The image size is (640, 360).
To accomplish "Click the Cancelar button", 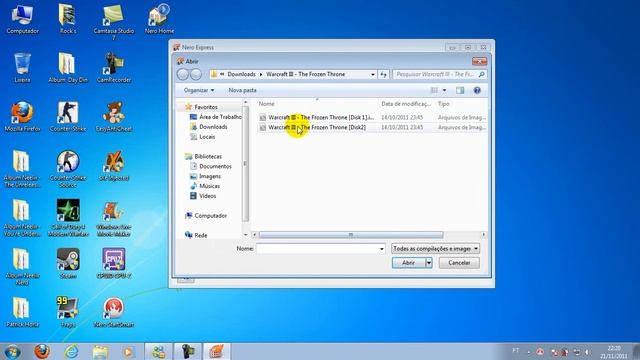I will [x=459, y=263].
